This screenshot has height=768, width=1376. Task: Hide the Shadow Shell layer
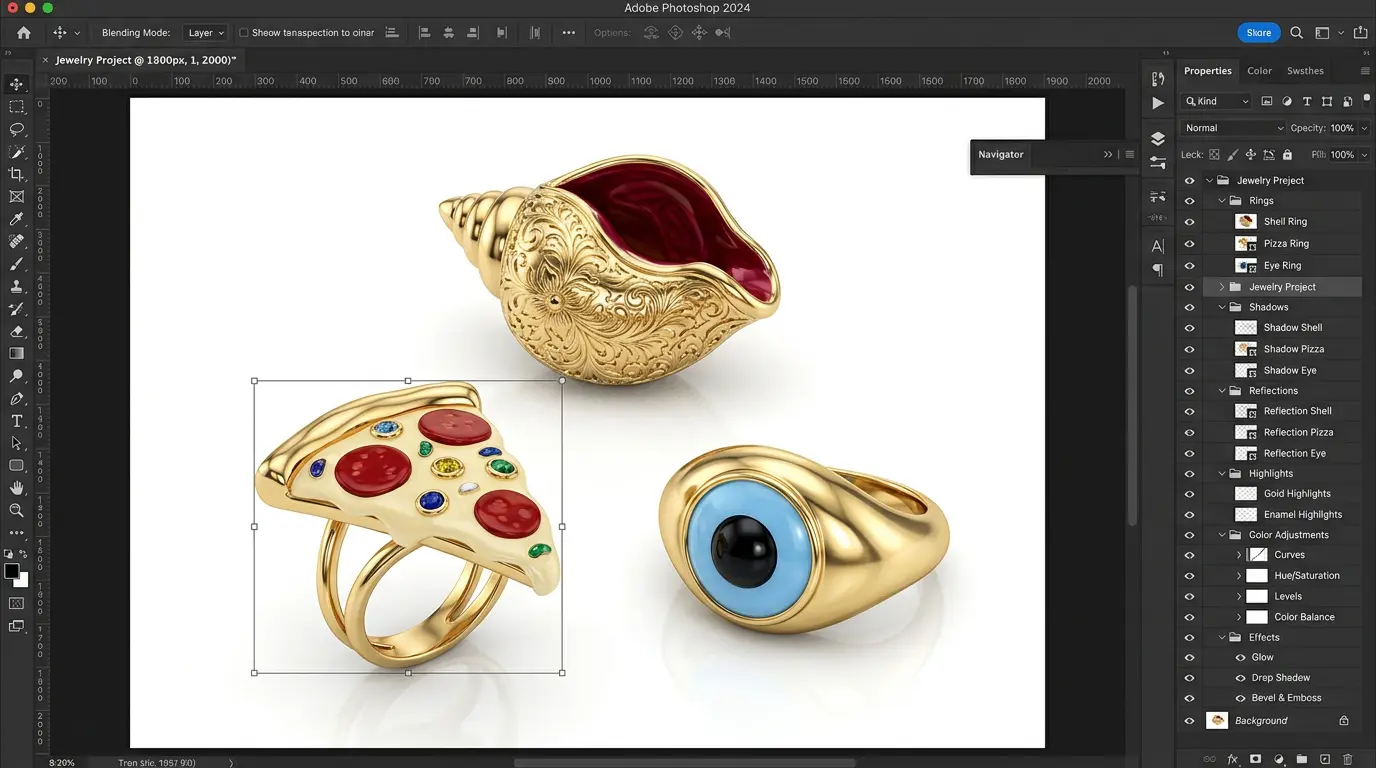pos(1189,328)
